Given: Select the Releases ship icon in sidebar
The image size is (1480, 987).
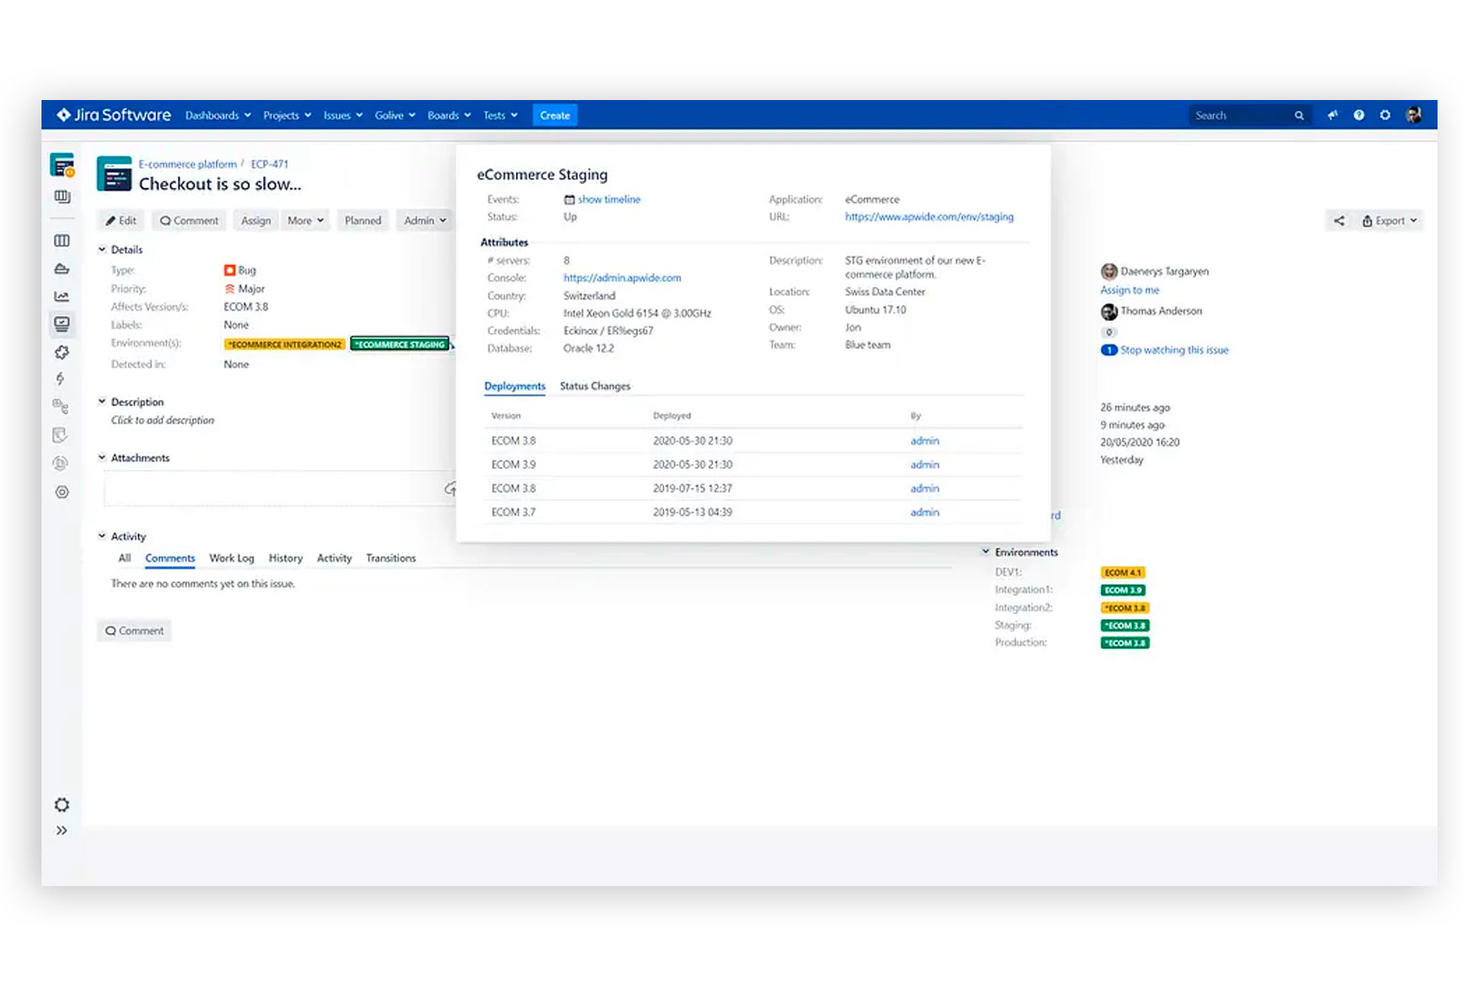Looking at the screenshot, I should click(61, 268).
